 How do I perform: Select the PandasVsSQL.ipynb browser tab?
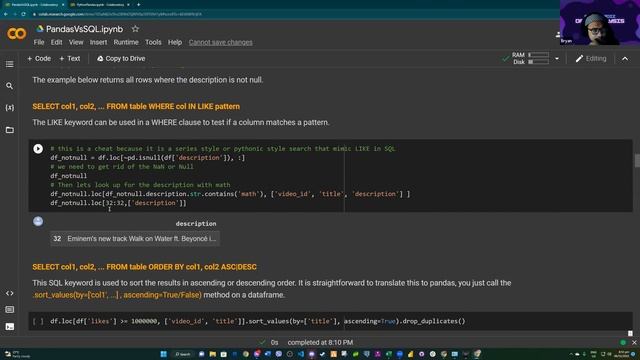point(34,4)
